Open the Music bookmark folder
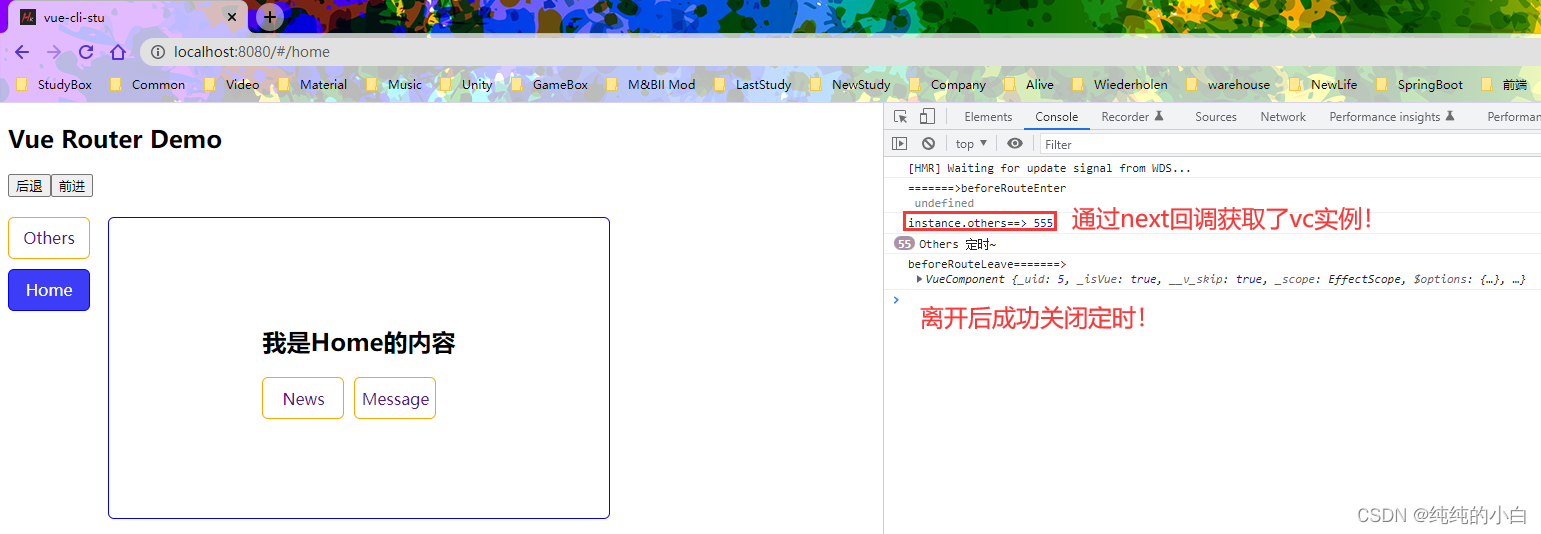Viewport: 1541px width, 534px height. [393, 85]
